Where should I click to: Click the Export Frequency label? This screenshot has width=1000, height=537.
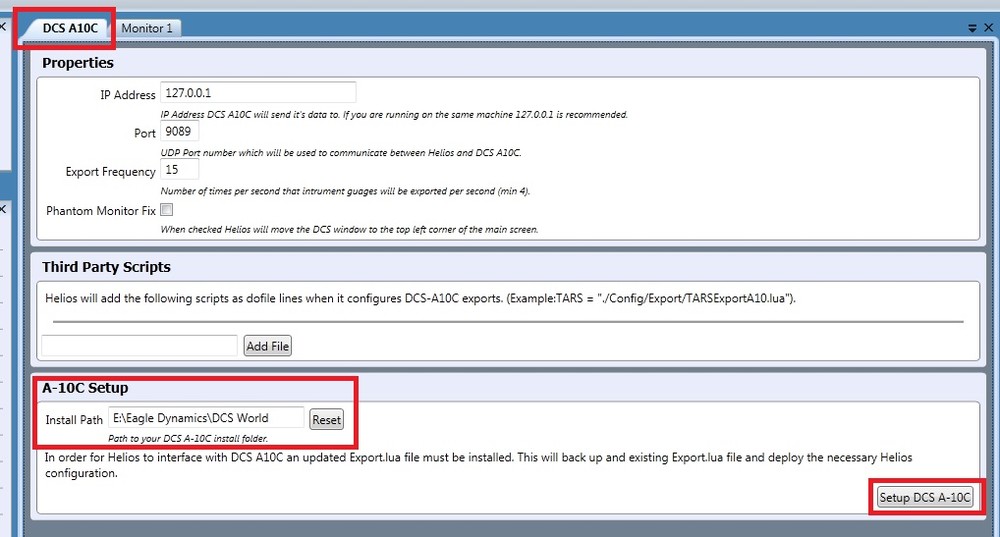pos(110,172)
